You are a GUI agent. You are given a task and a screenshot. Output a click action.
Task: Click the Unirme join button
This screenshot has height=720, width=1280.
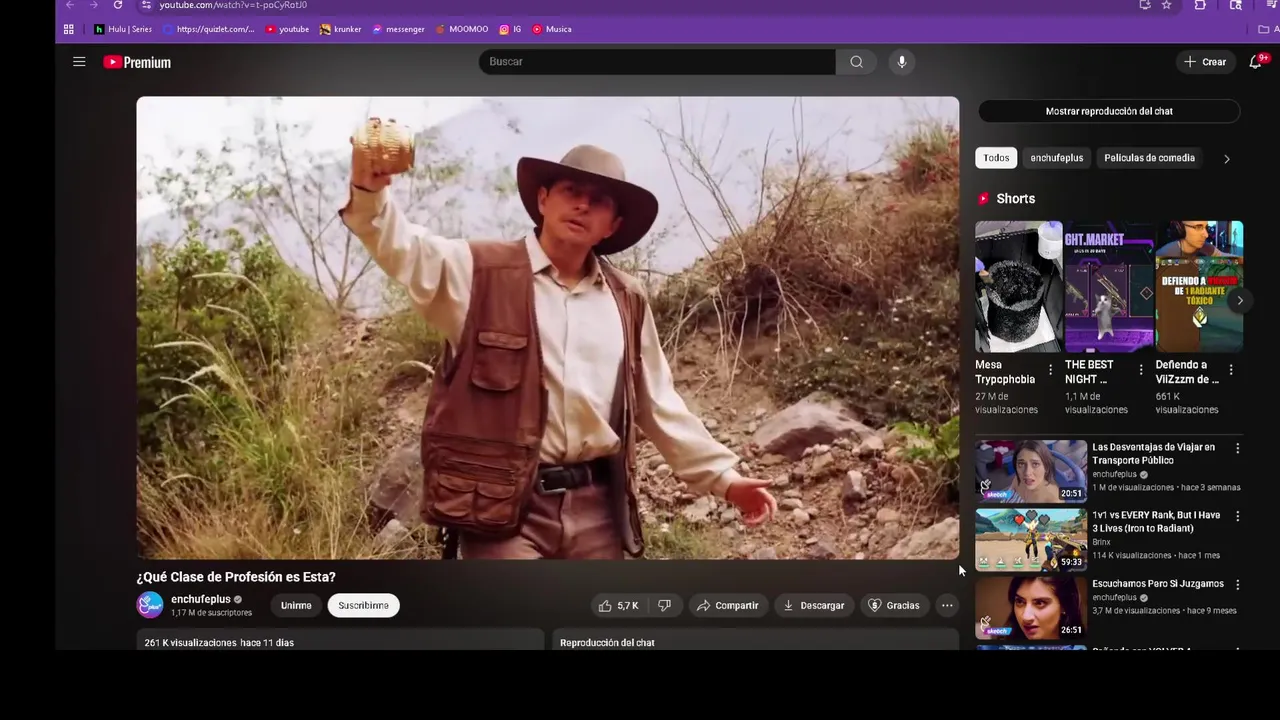point(296,605)
